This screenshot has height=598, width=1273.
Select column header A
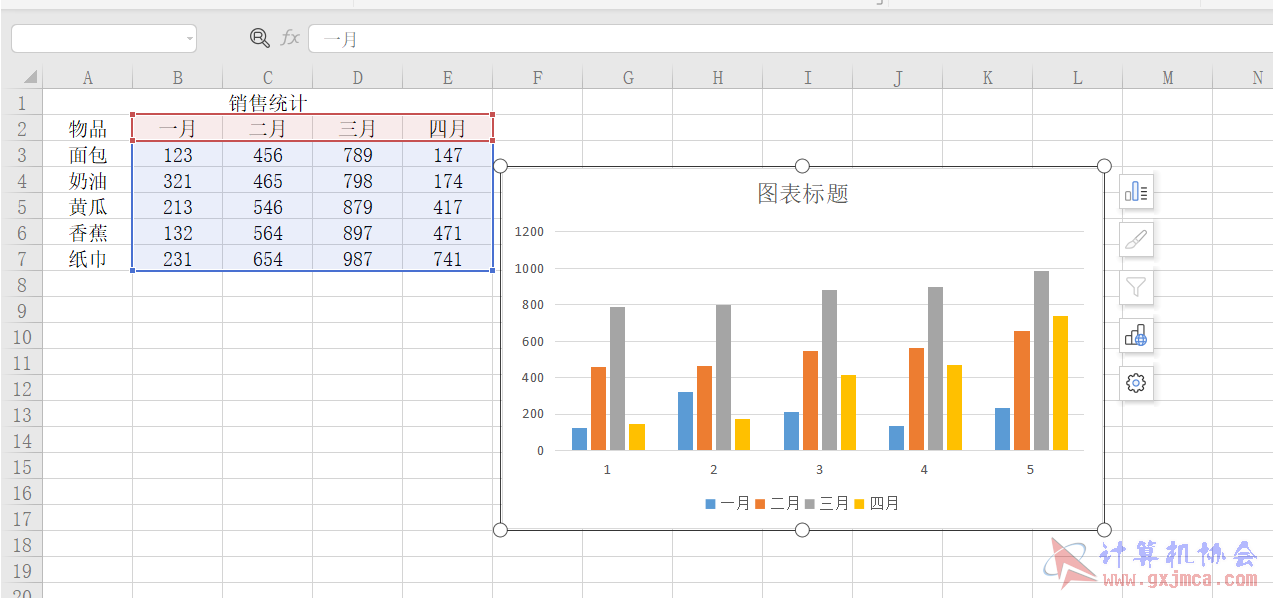point(87,78)
